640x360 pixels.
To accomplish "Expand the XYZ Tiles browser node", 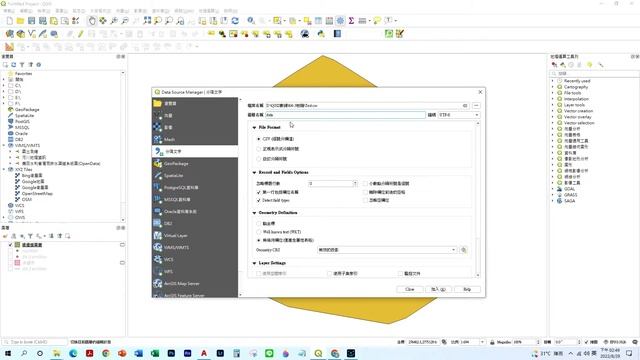I will pyautogui.click(x=4, y=169).
